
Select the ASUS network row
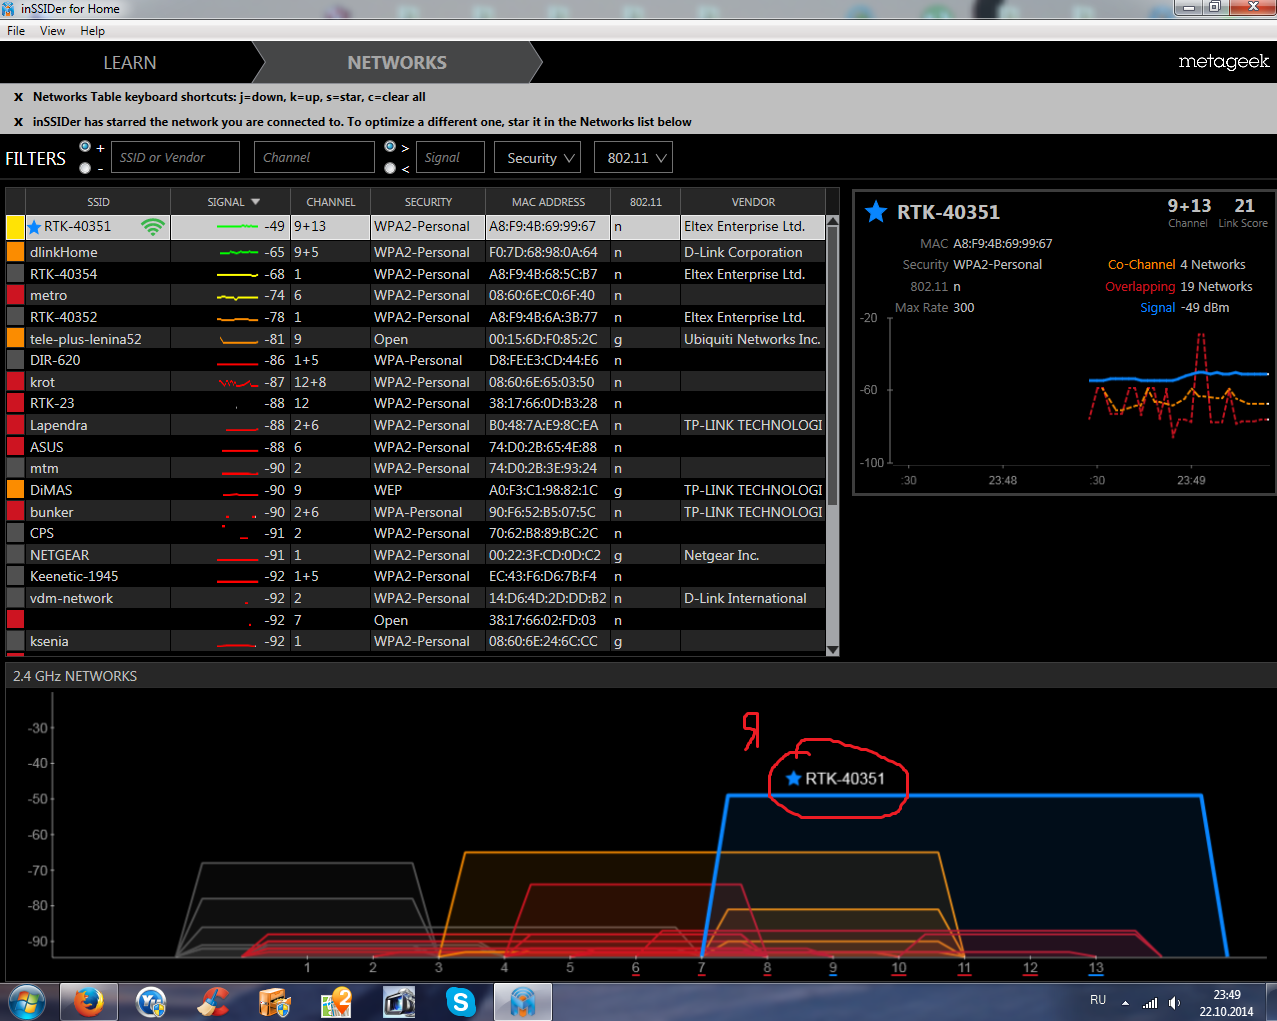[416, 447]
